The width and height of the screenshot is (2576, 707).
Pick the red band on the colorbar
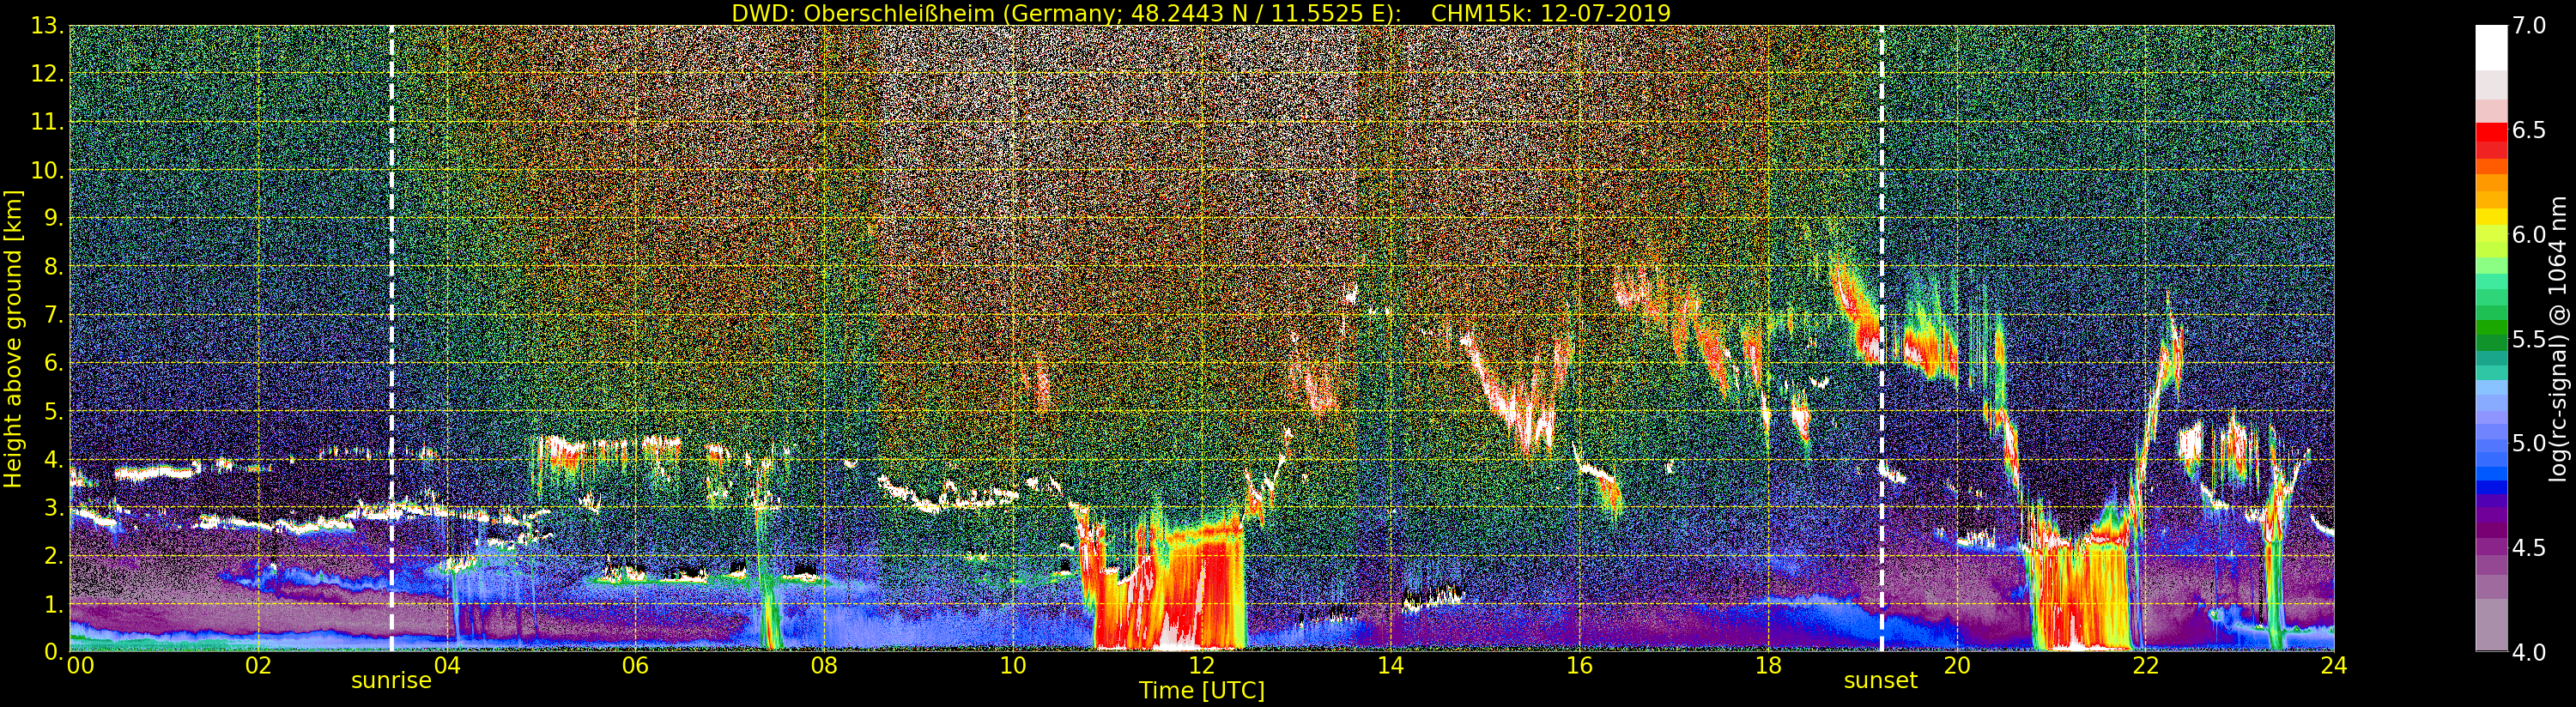pyautogui.click(x=2491, y=132)
